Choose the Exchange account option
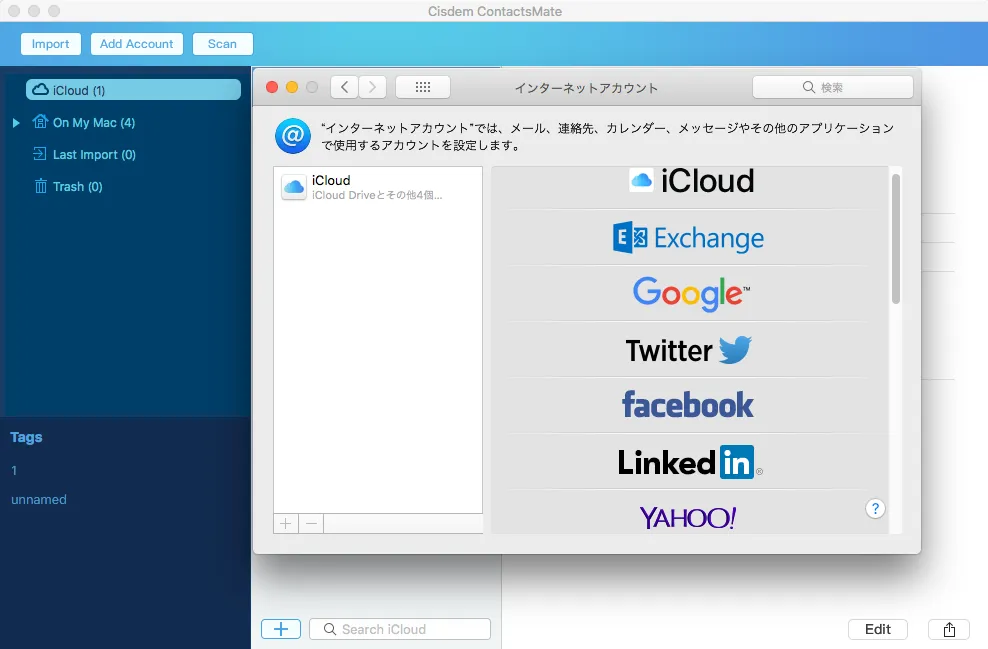Screen dimensions: 988x649 click(x=689, y=238)
